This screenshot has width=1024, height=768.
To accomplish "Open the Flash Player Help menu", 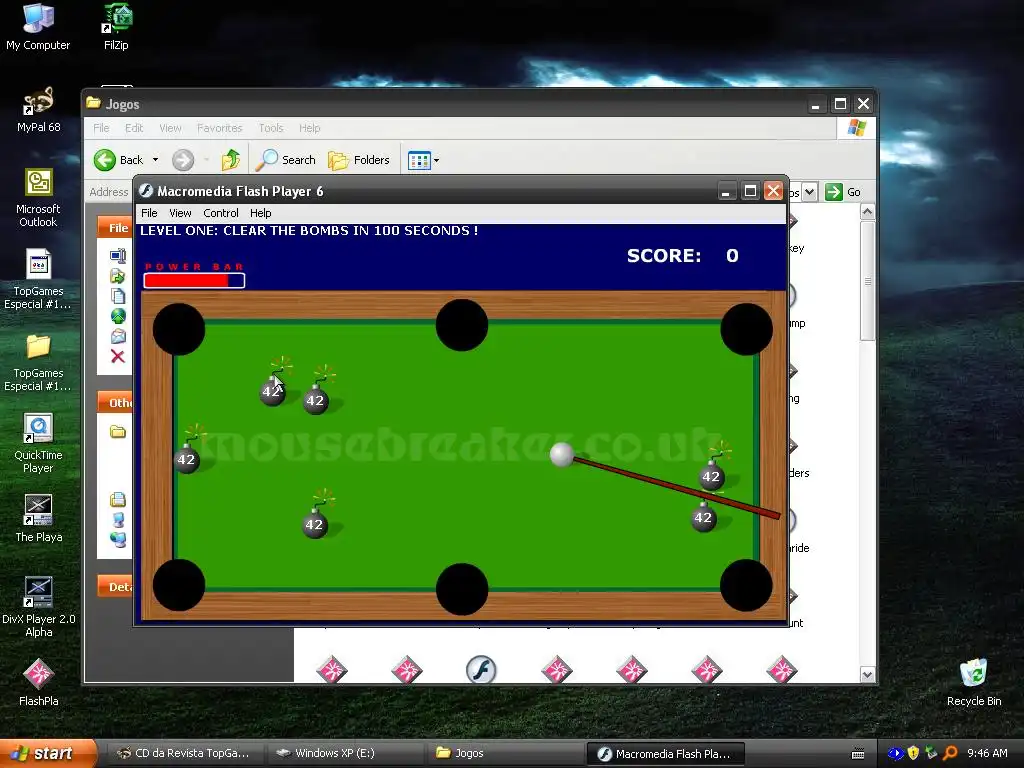I will 261,213.
